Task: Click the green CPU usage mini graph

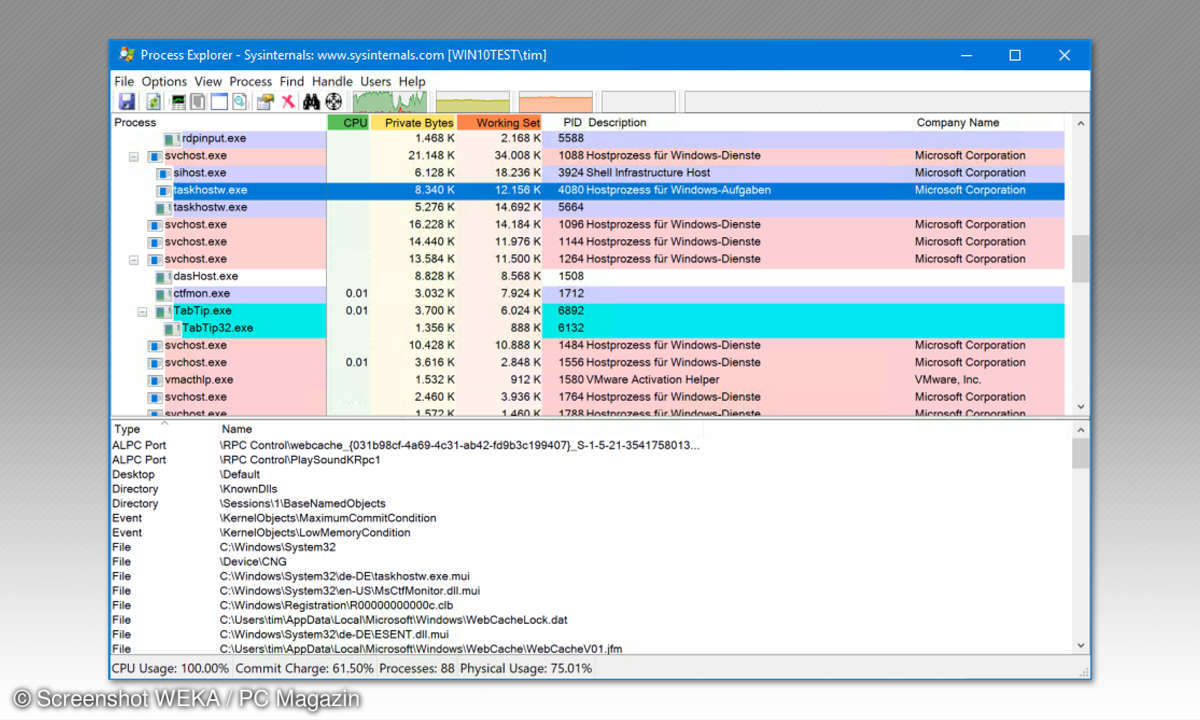Action: point(390,101)
